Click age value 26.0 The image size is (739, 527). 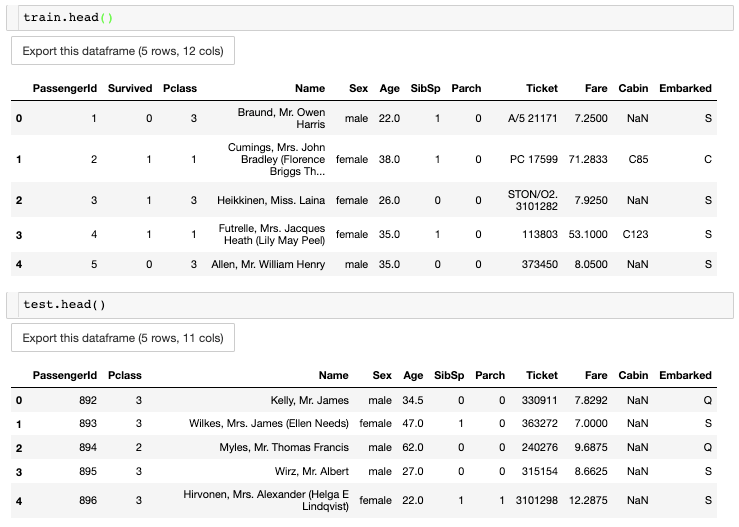[x=389, y=200]
